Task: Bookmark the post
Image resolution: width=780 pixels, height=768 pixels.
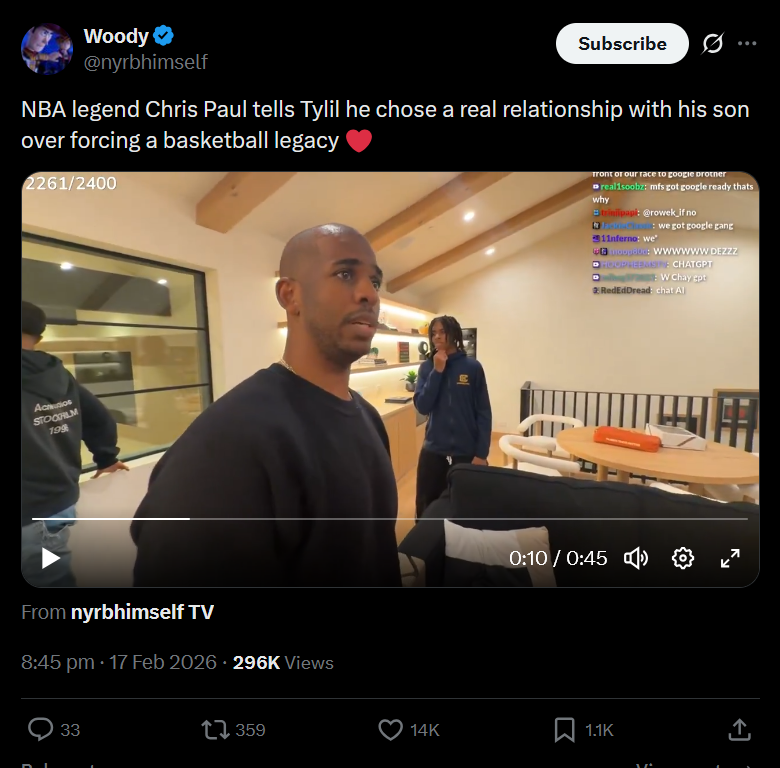Action: click(x=565, y=730)
